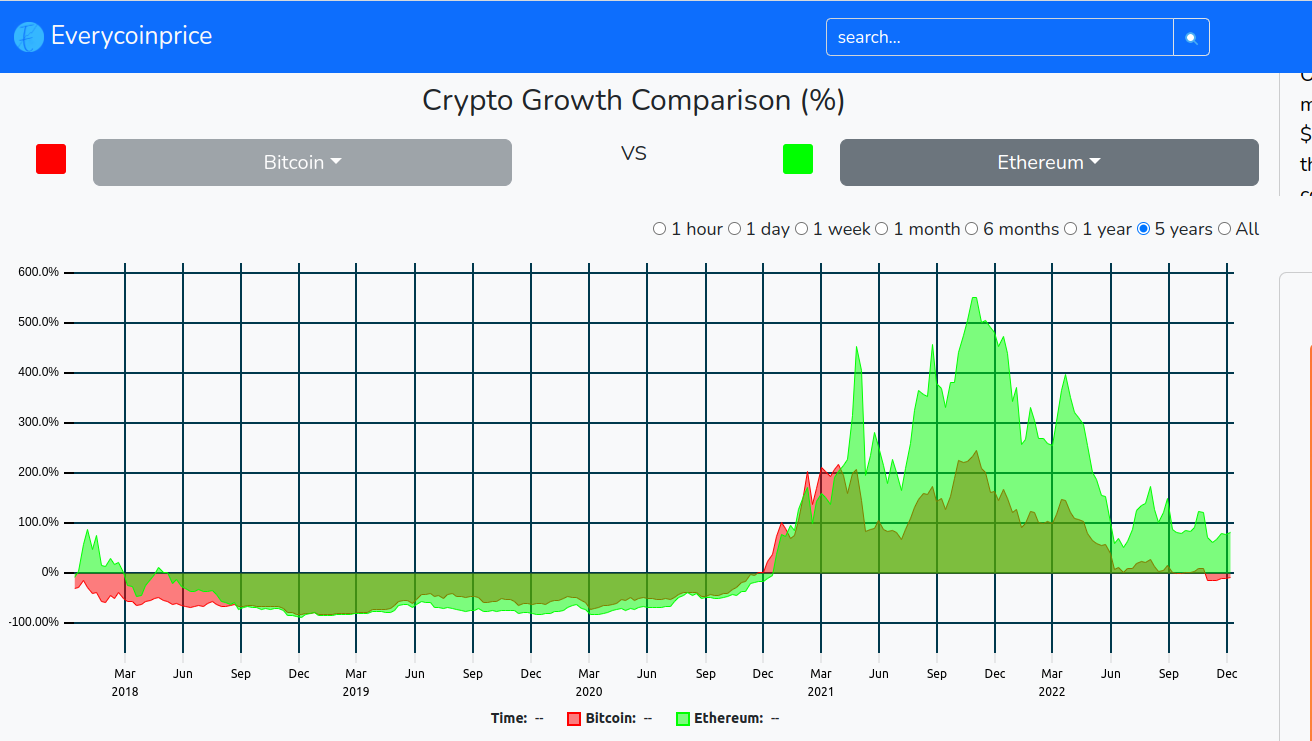The image size is (1312, 741).
Task: Open the Everycoinprice home link text
Action: [131, 36]
